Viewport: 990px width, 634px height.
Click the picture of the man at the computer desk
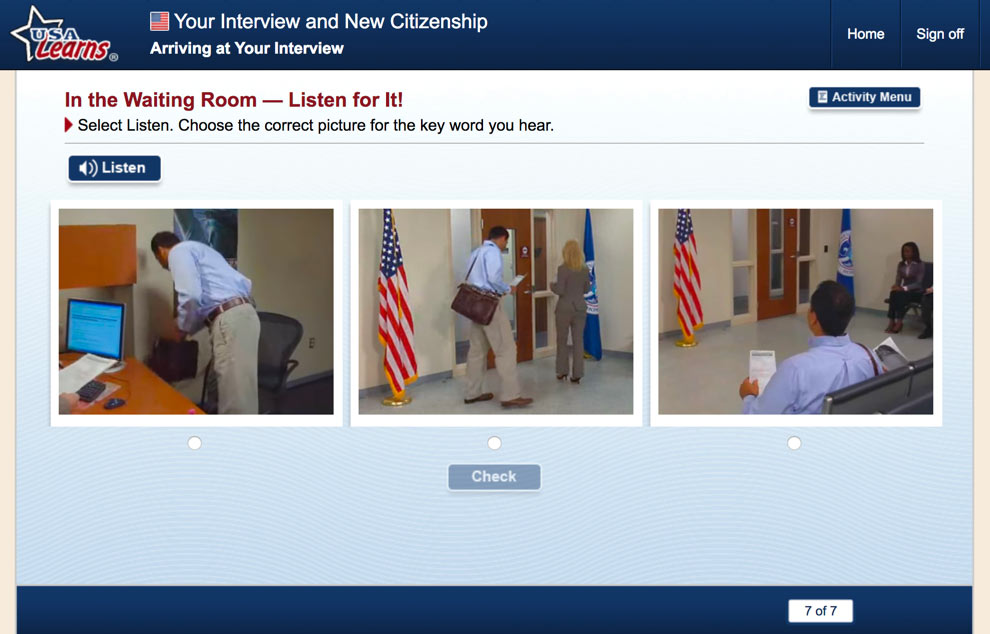(x=196, y=312)
